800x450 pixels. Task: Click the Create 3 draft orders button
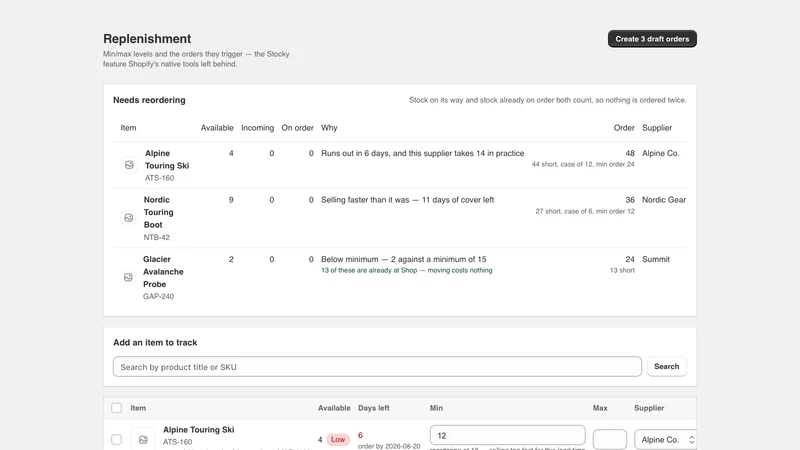[x=652, y=39]
